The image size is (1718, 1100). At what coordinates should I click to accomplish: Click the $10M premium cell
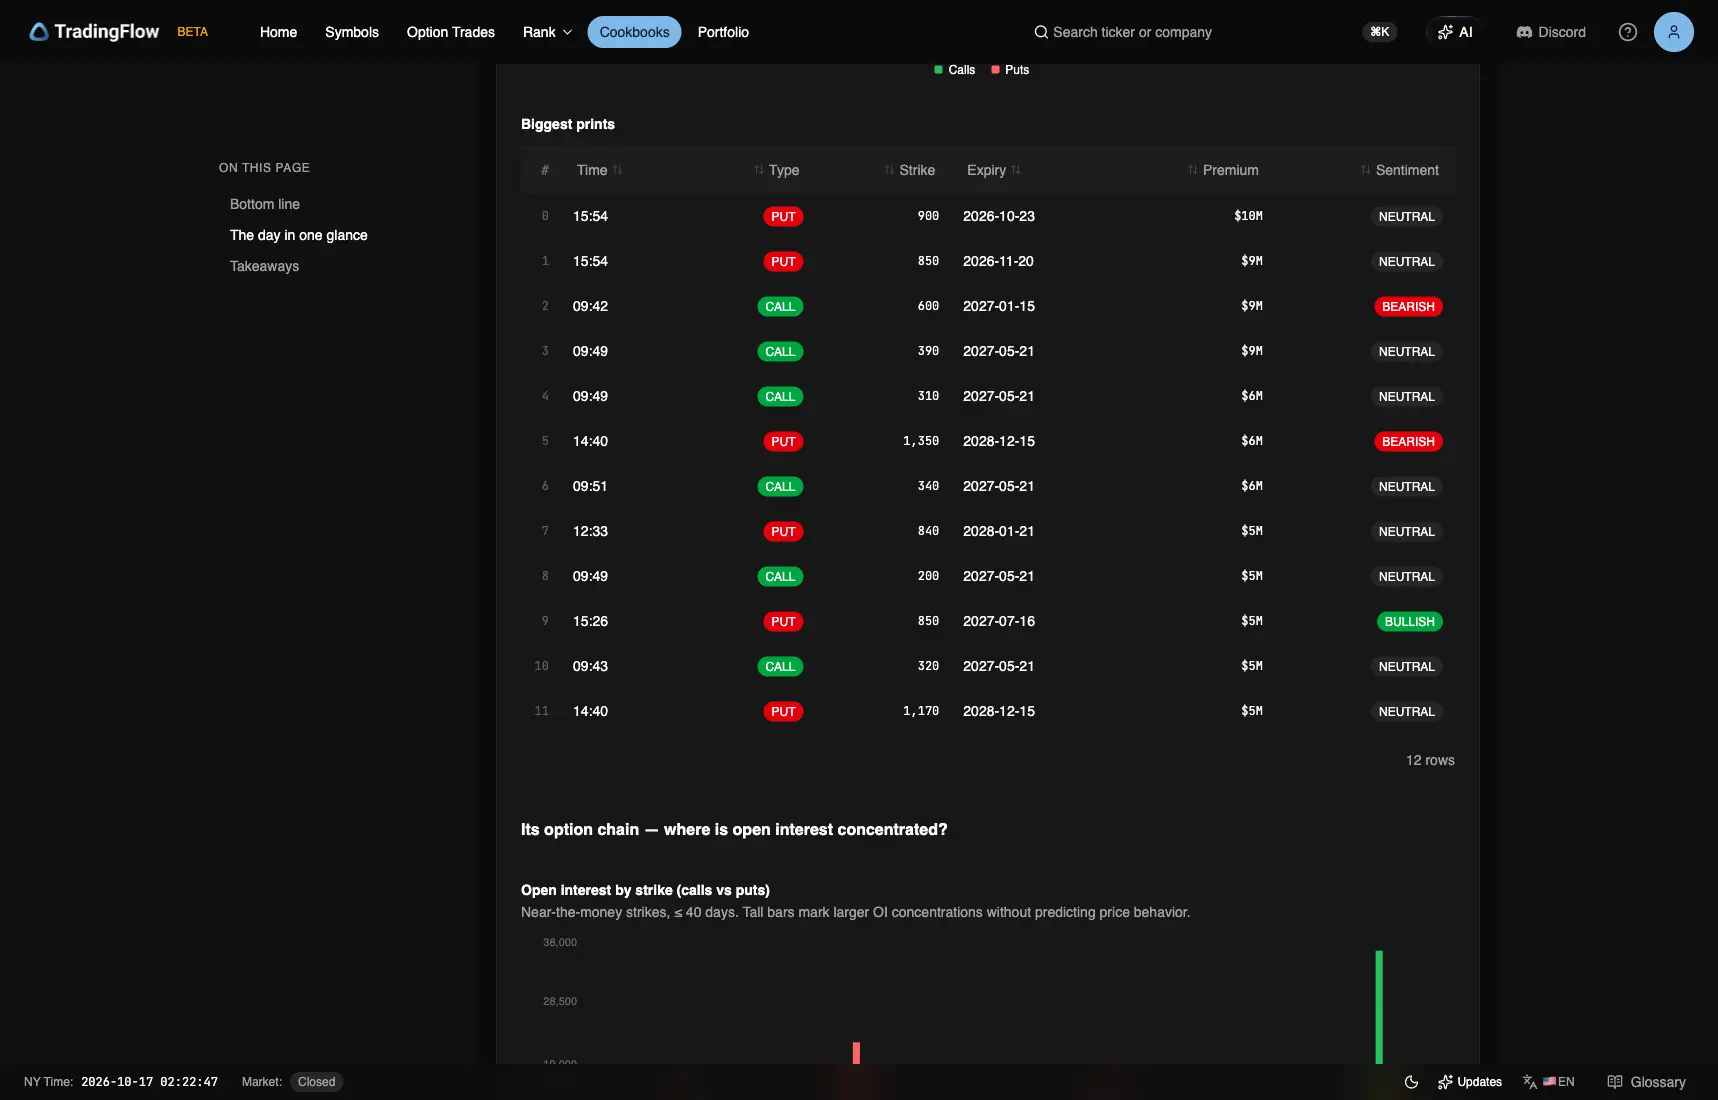(1248, 216)
